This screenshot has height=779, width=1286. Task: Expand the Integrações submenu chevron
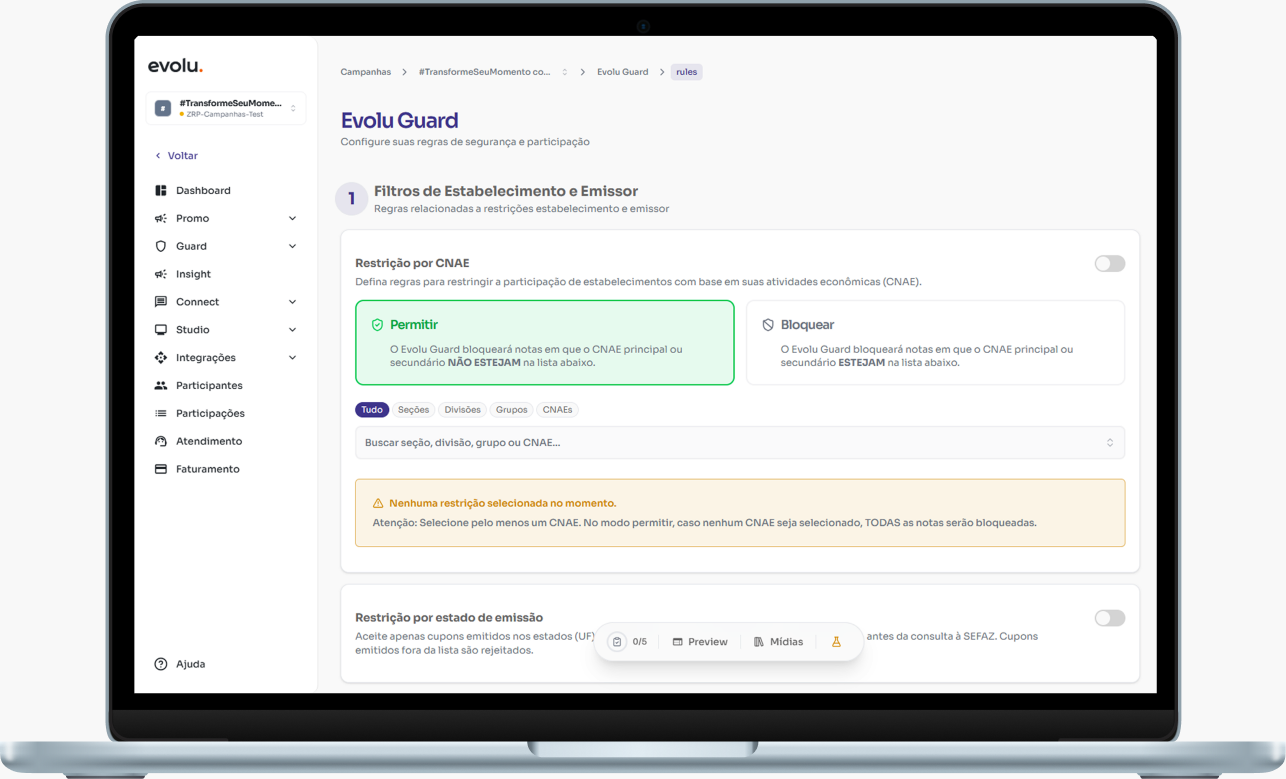293,357
